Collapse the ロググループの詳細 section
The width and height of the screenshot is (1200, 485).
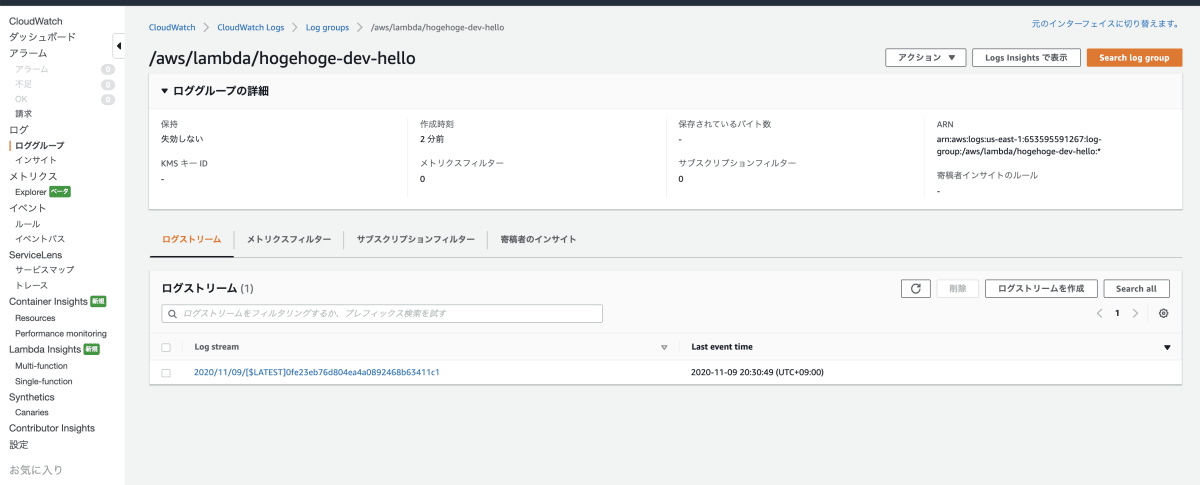[165, 91]
